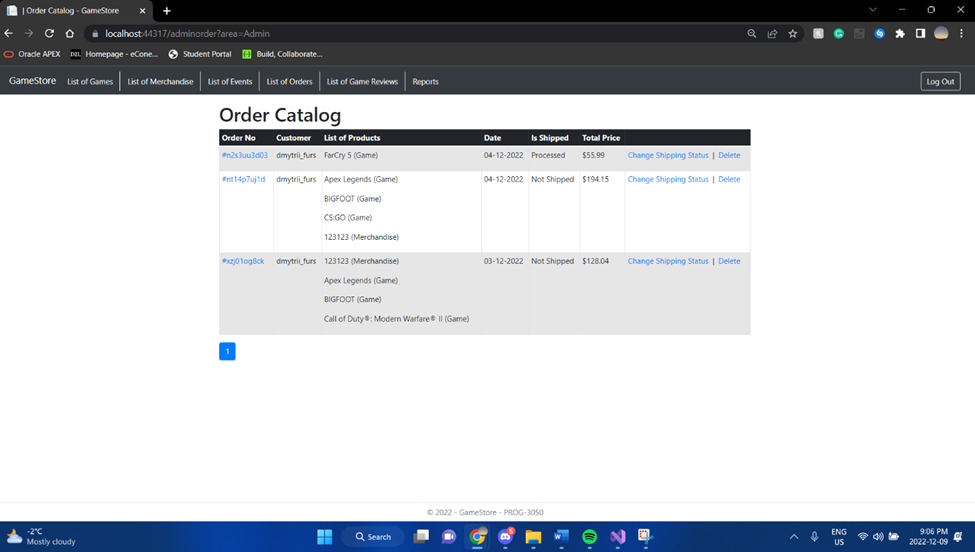
Task: Open the Windows Start menu
Action: click(325, 536)
